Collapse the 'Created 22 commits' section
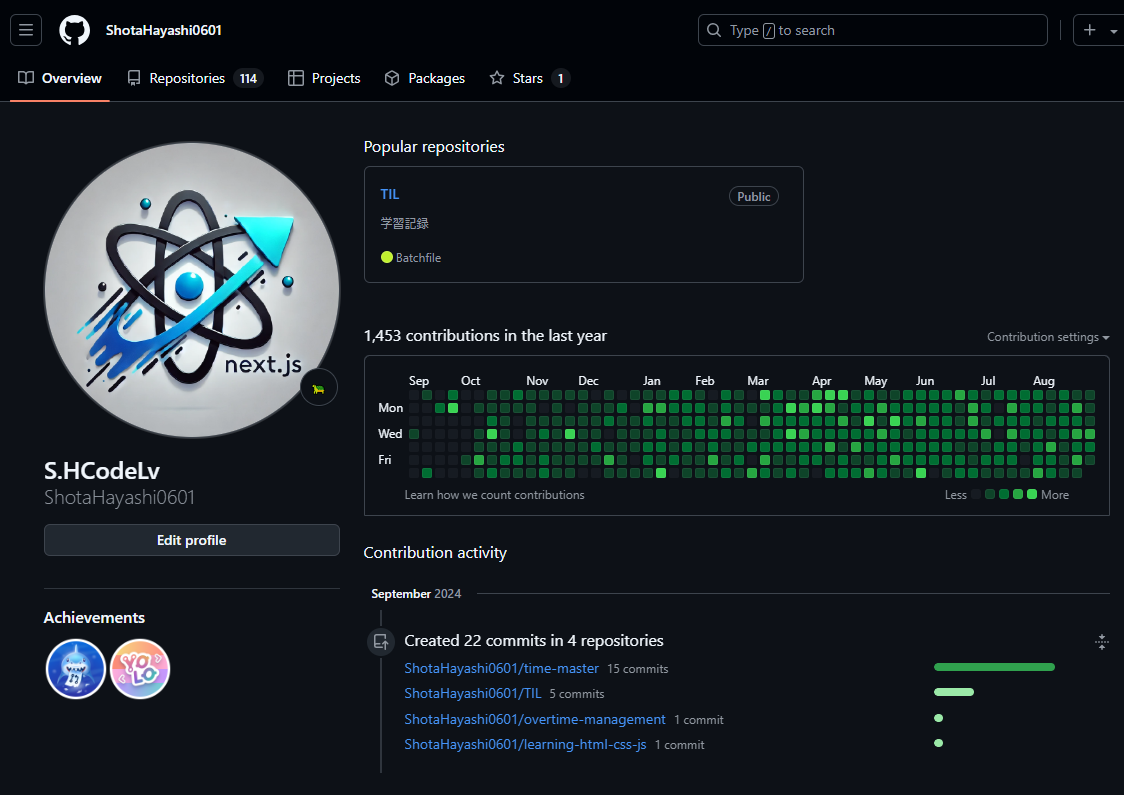1124x795 pixels. coord(1102,642)
